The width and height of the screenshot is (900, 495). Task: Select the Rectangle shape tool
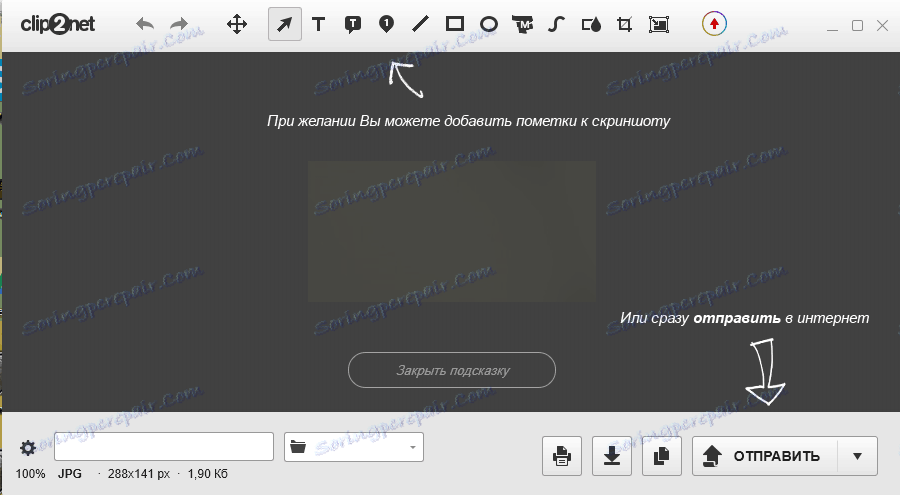pos(455,24)
